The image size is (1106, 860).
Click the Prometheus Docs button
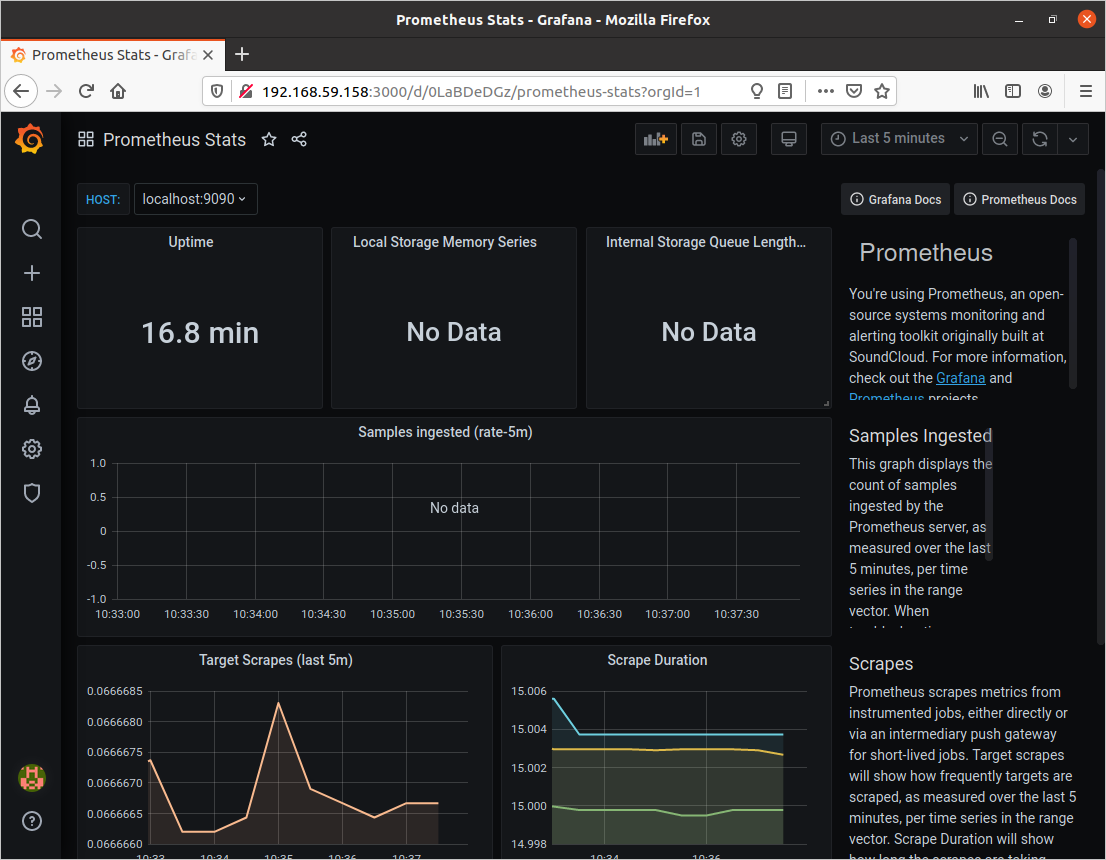[x=1019, y=200]
